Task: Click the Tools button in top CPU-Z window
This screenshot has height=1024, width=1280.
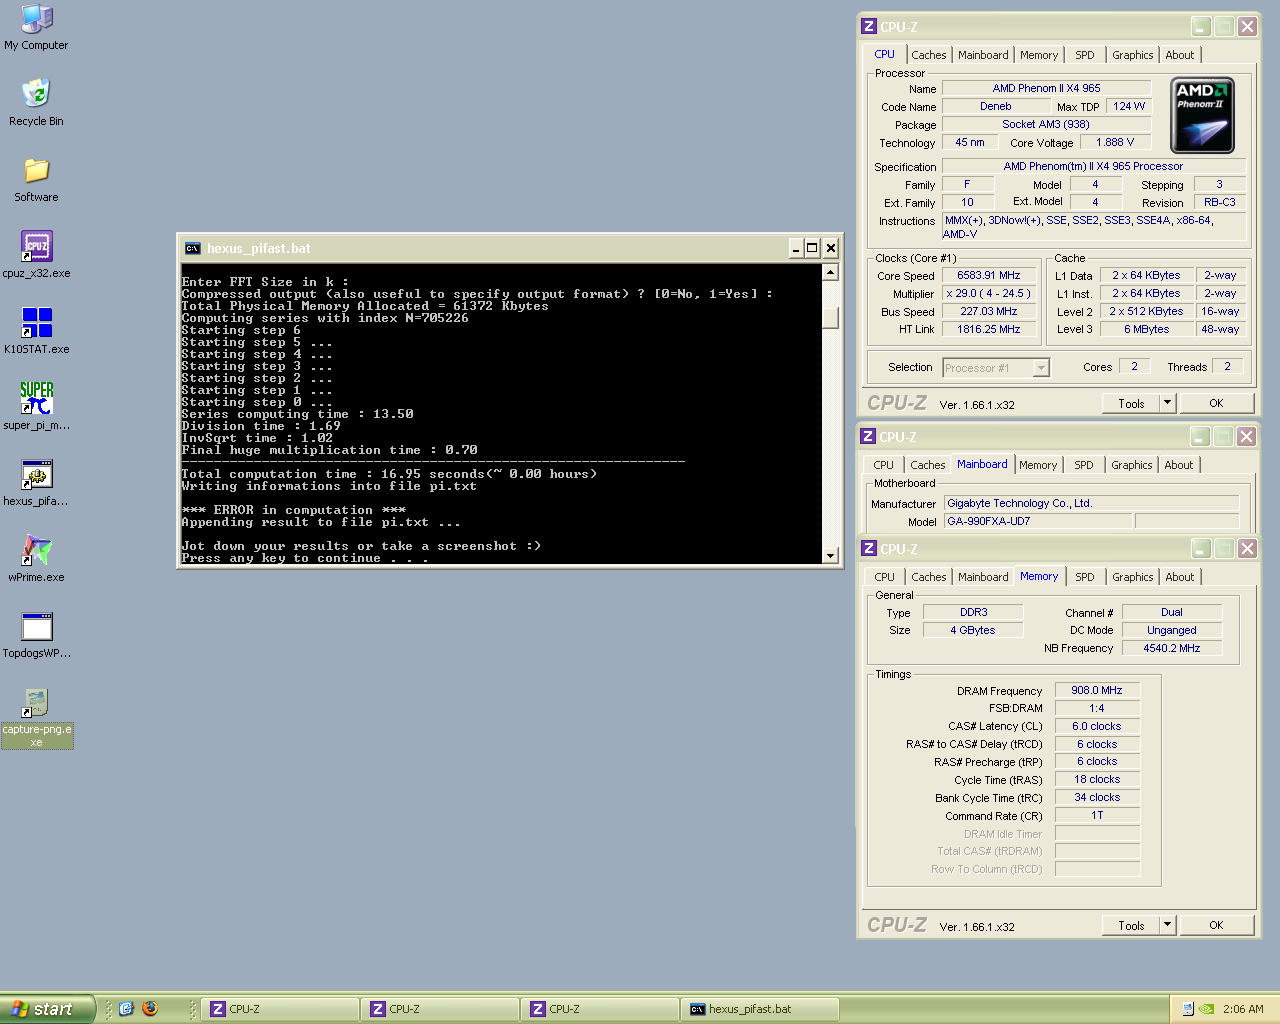Action: (1131, 403)
